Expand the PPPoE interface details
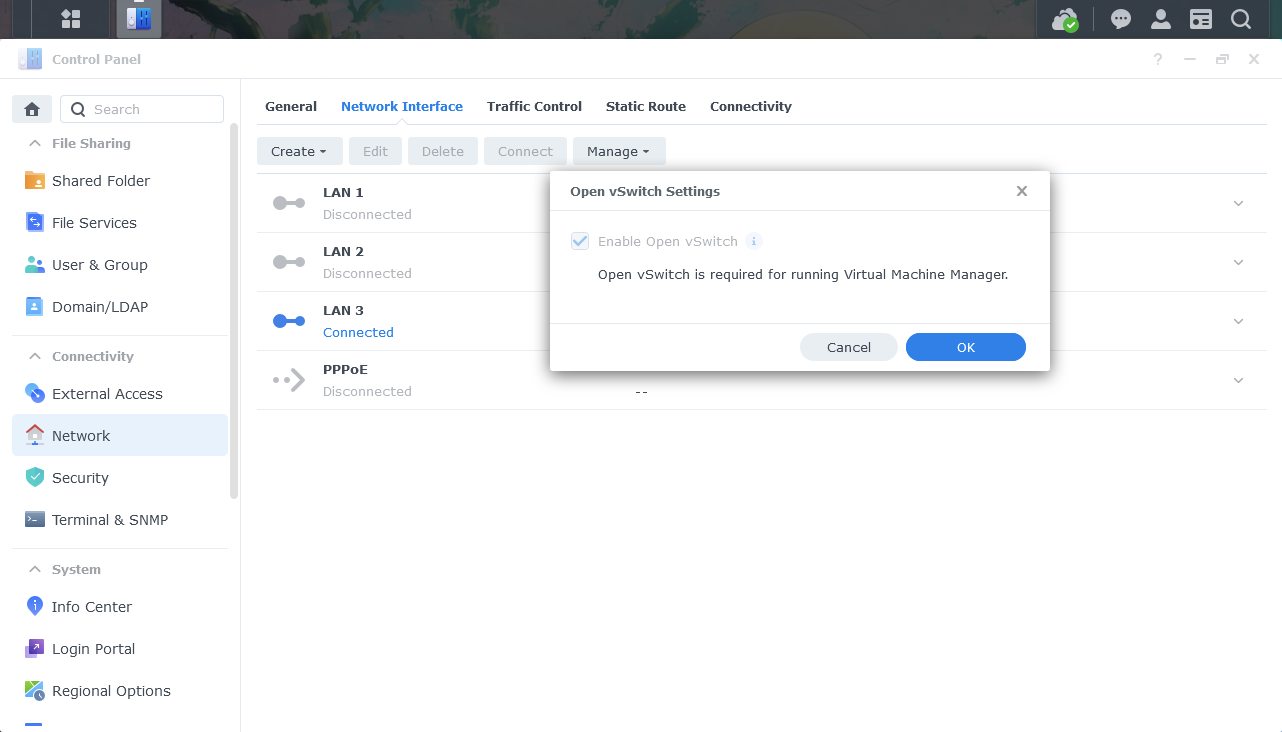 tap(1238, 380)
